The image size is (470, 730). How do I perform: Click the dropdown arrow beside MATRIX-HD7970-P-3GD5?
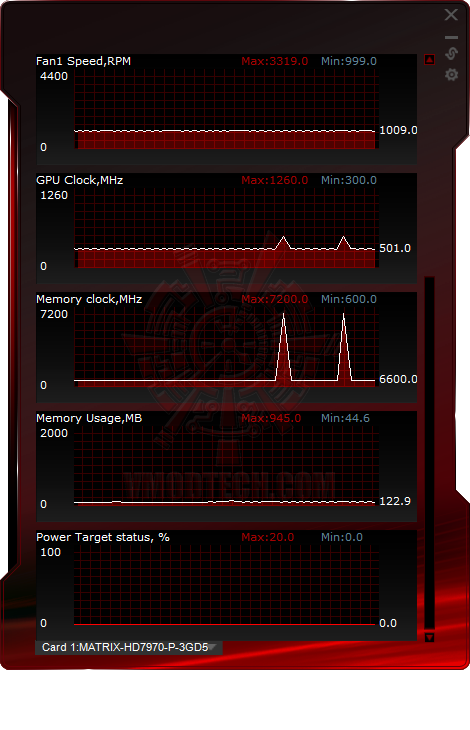tap(212, 647)
